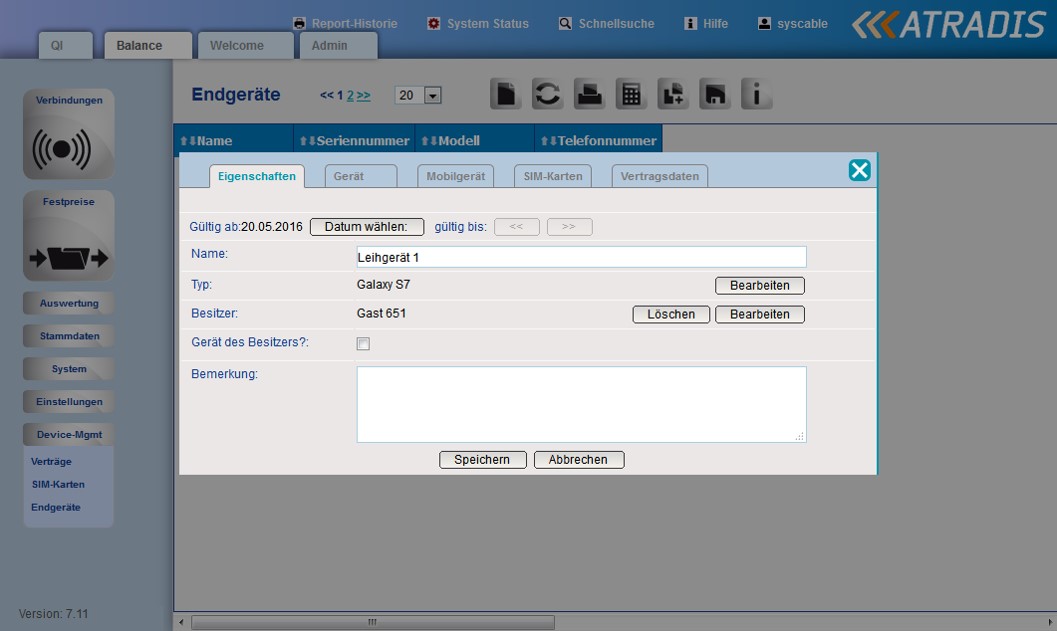Click the Speichern button
The height and width of the screenshot is (631, 1057).
pos(482,460)
